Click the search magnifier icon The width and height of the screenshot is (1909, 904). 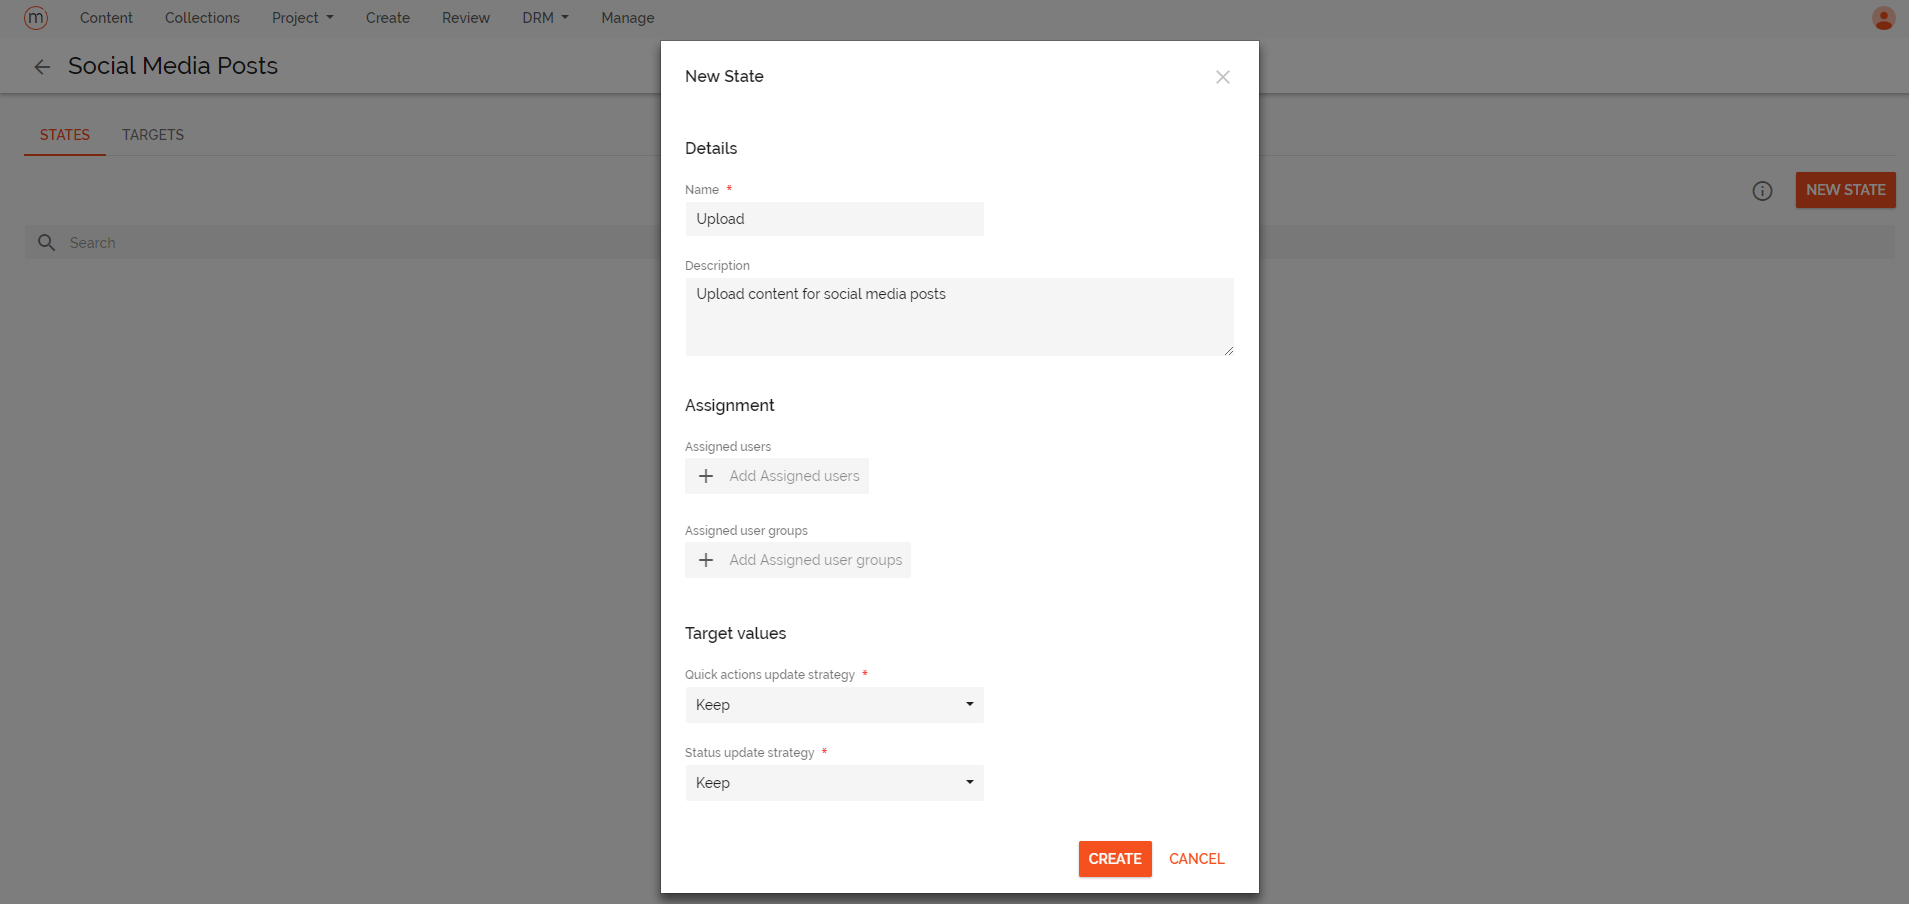click(x=46, y=242)
